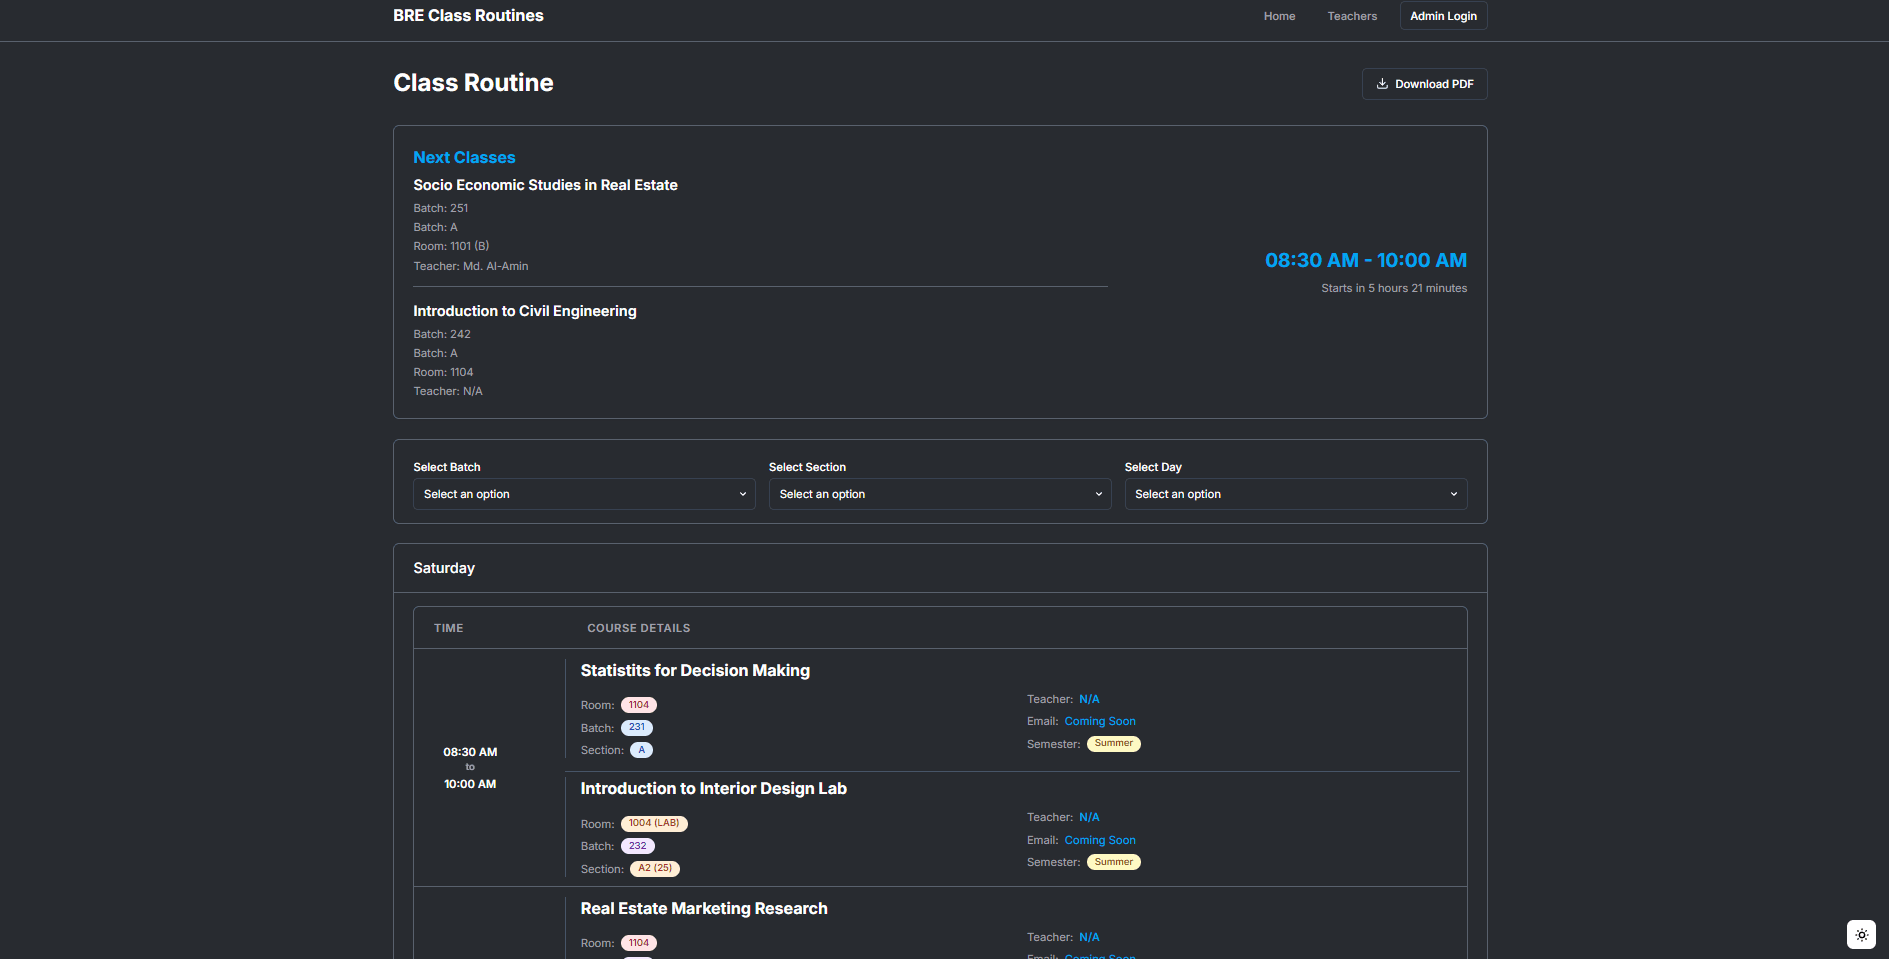Click the batch 231 badge
This screenshot has height=959, width=1889.
[x=637, y=728]
